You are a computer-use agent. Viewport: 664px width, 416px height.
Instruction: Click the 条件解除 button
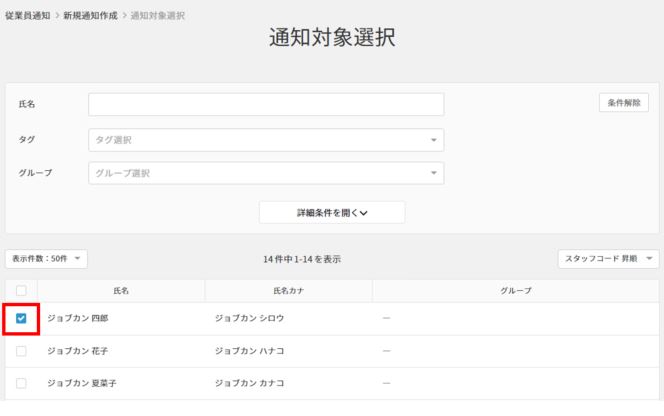pos(624,102)
